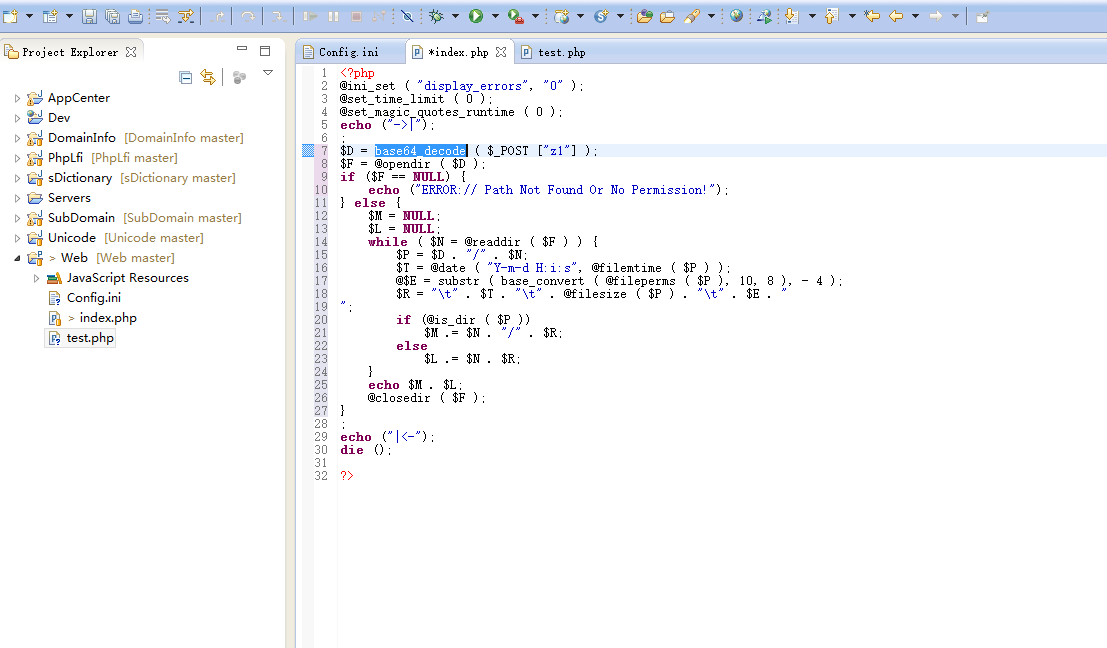Open the New wizard dropdown arrow
The height and width of the screenshot is (648, 1107).
(x=29, y=16)
